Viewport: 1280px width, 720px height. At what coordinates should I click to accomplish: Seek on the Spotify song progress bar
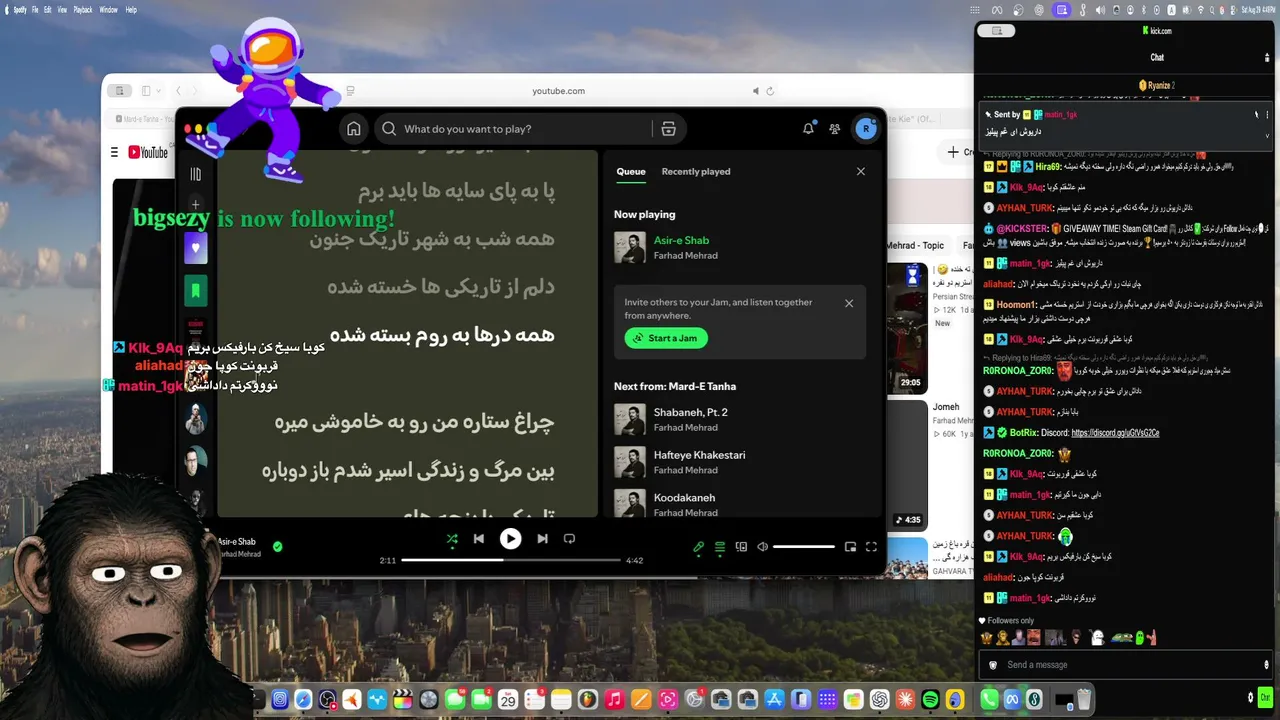point(510,560)
